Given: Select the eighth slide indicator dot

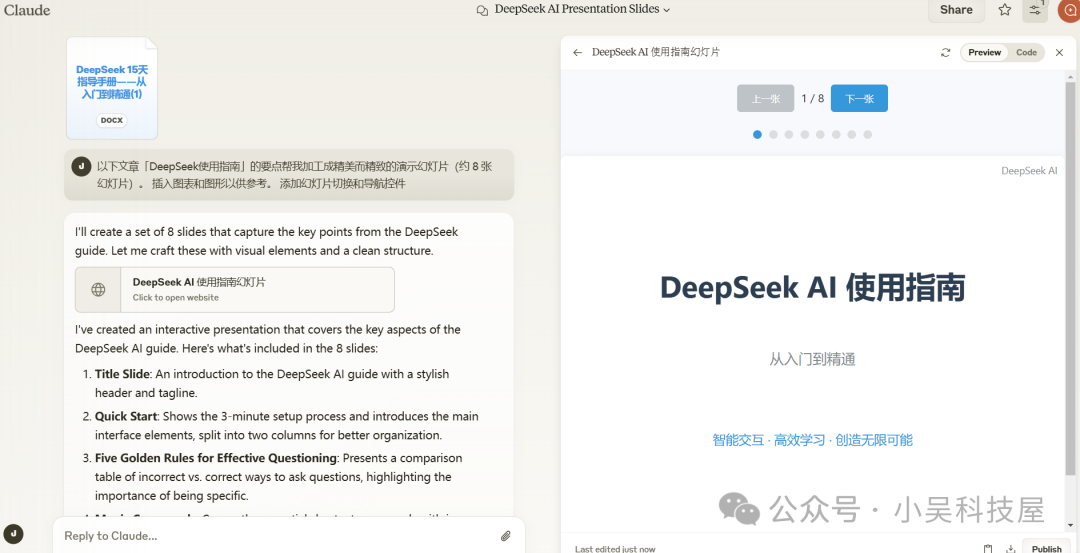Looking at the screenshot, I should point(867,134).
